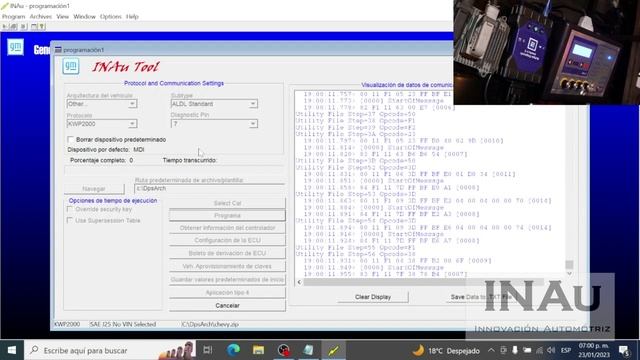Click the Windows search box
Viewport: 640px width, 360px height.
point(111,350)
